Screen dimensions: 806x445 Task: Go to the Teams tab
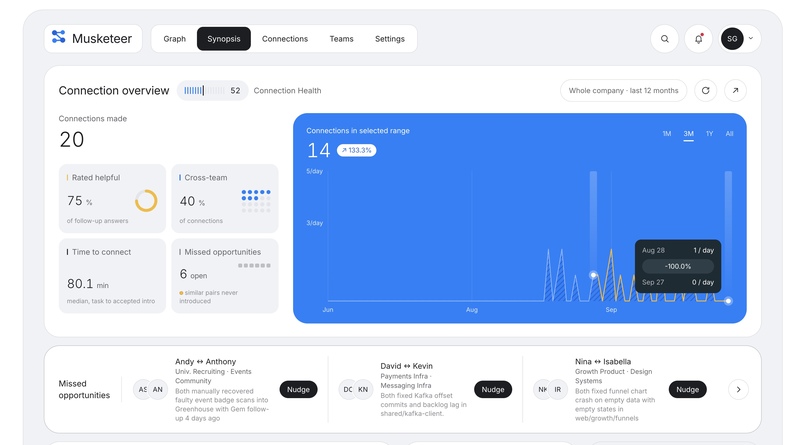341,39
